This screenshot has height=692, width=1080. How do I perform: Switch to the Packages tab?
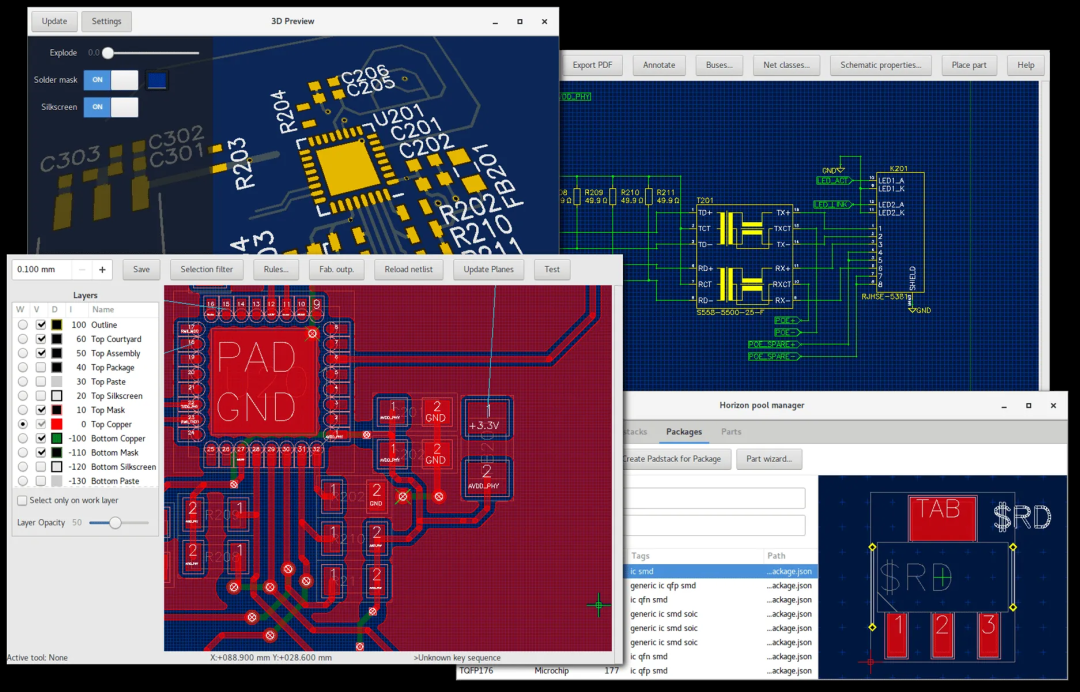684,432
